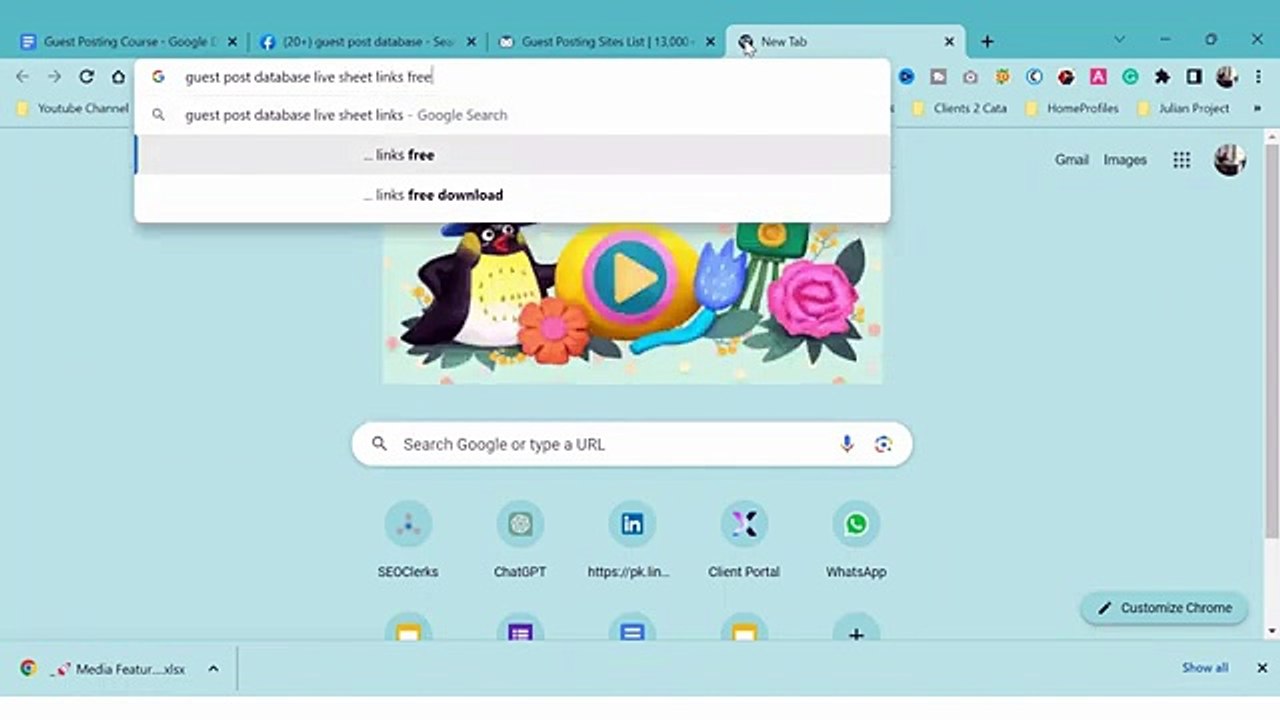1280x720 pixels.
Task: Close the downloads bar
Action: 1262,668
